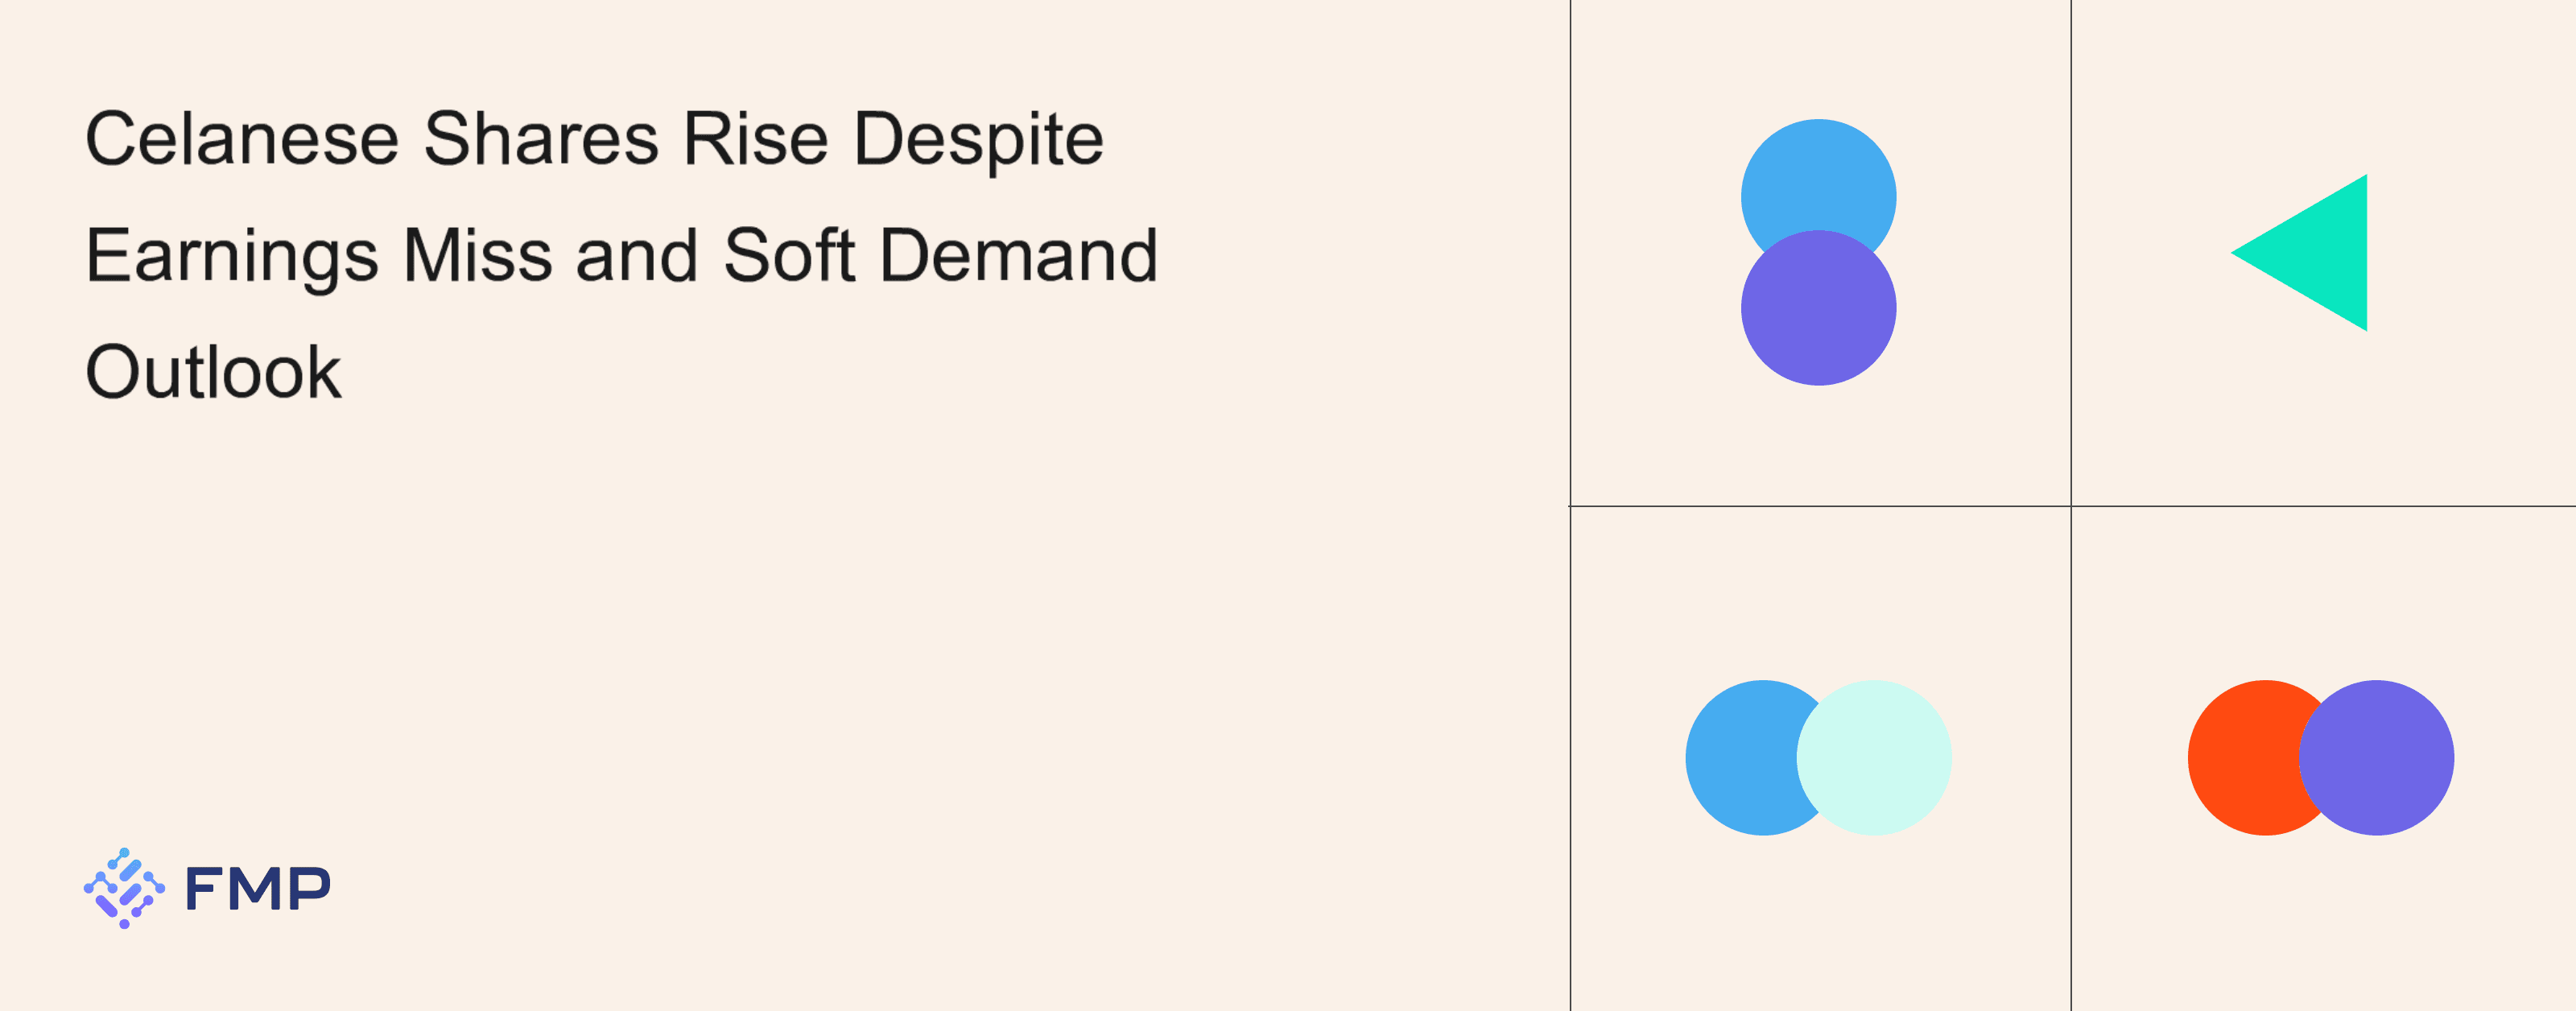The width and height of the screenshot is (2576, 1011).
Task: Click the word "Soft" in the headline
Action: [x=789, y=255]
